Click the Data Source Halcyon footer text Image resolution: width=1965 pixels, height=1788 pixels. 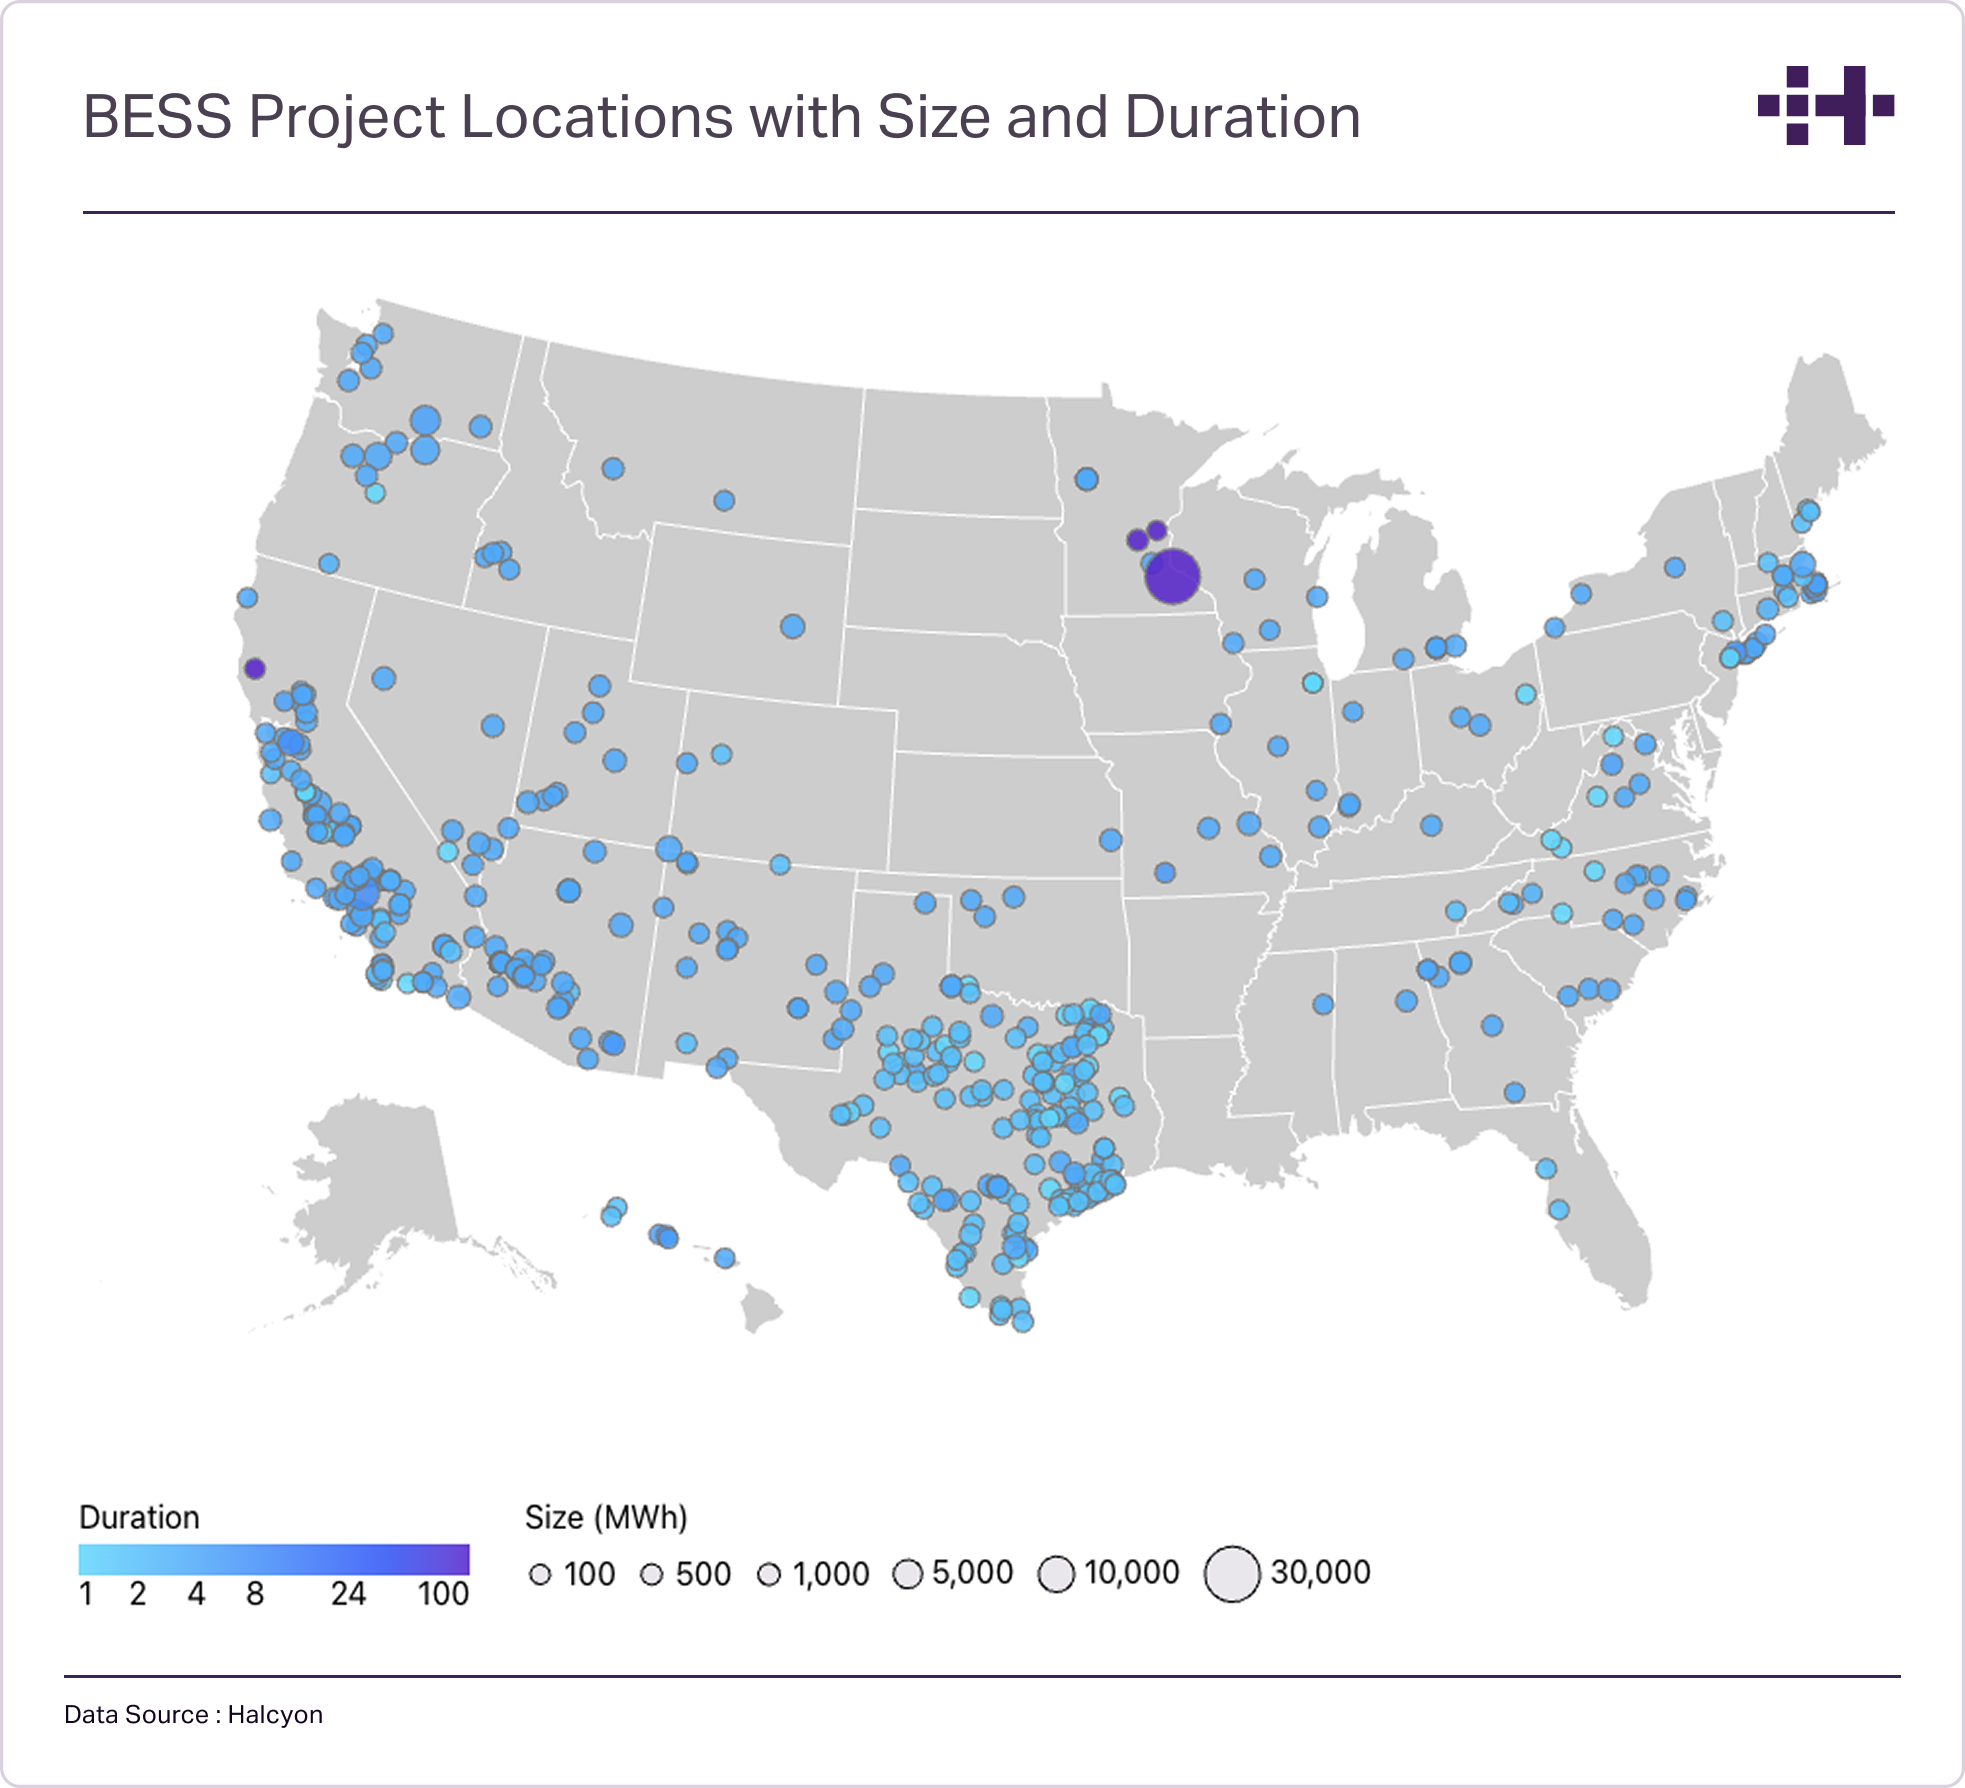193,1714
